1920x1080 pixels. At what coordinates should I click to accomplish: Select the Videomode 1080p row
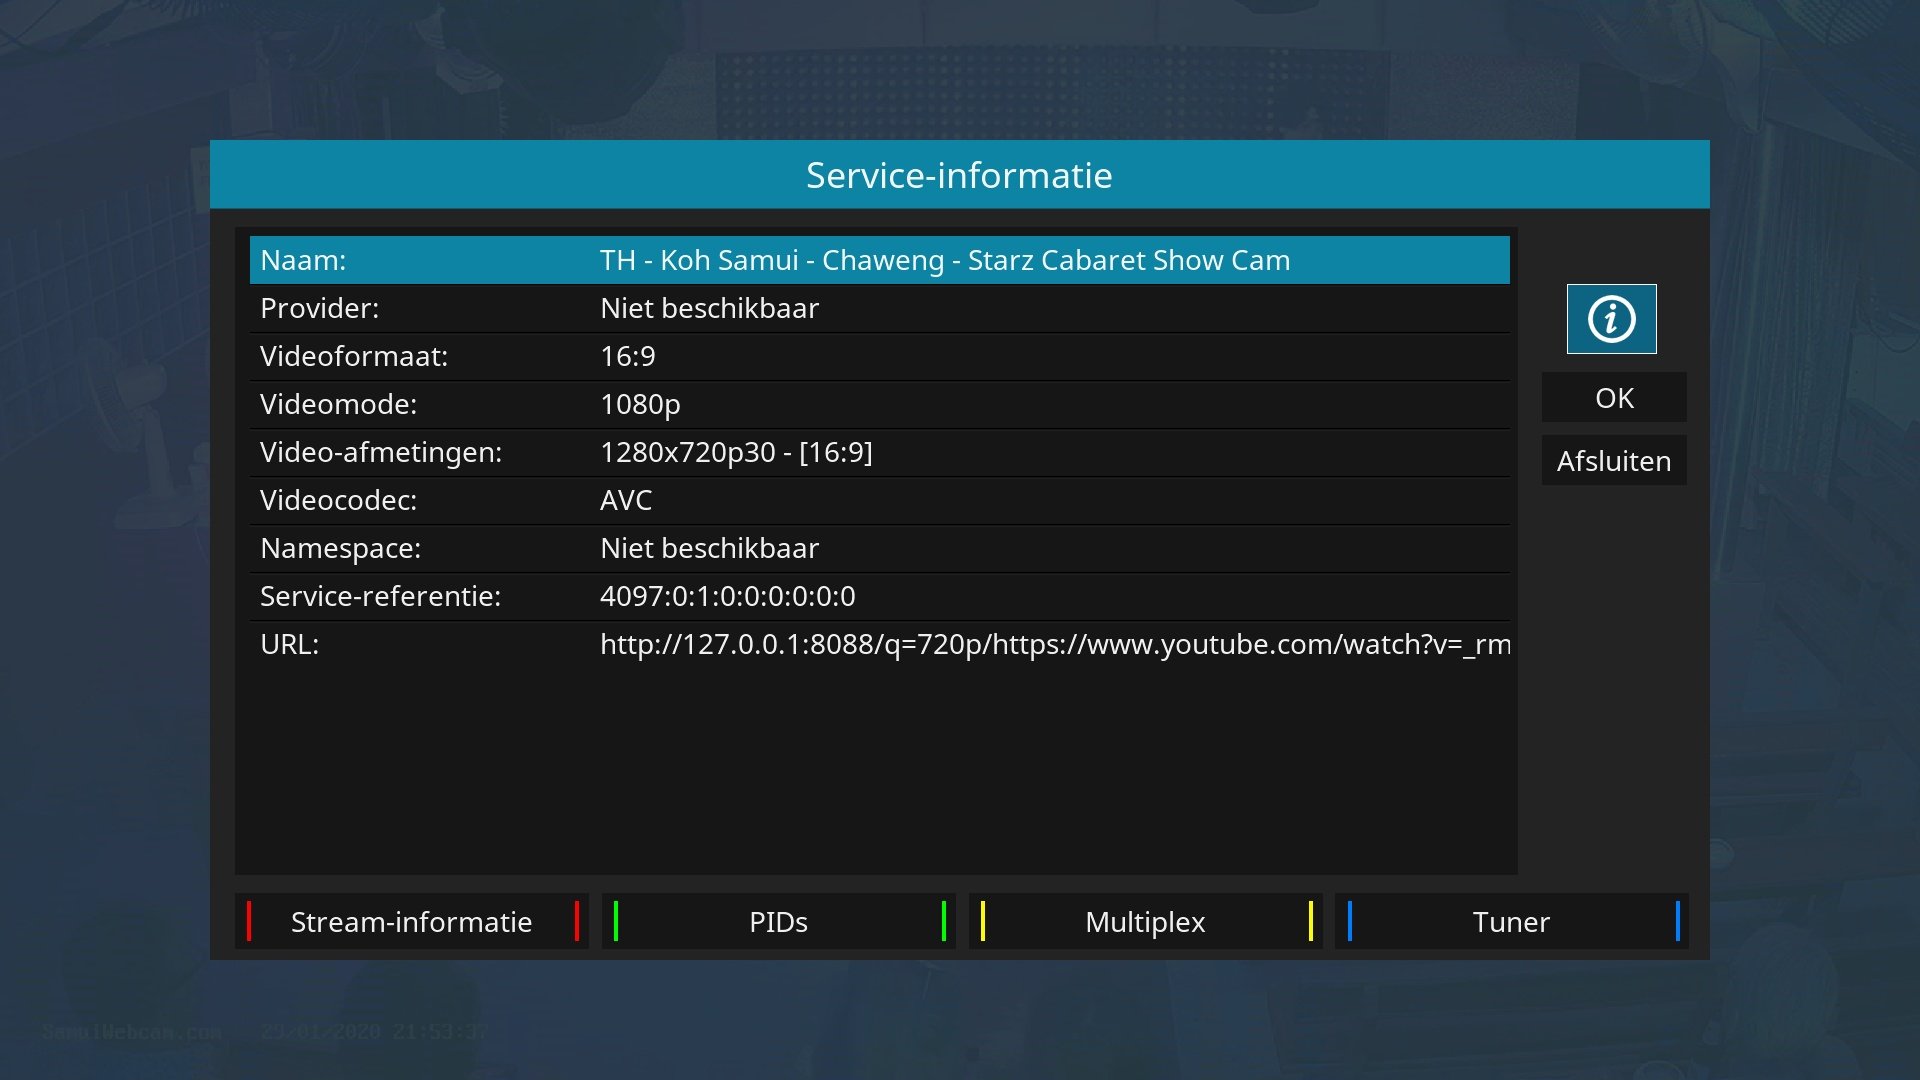point(878,404)
